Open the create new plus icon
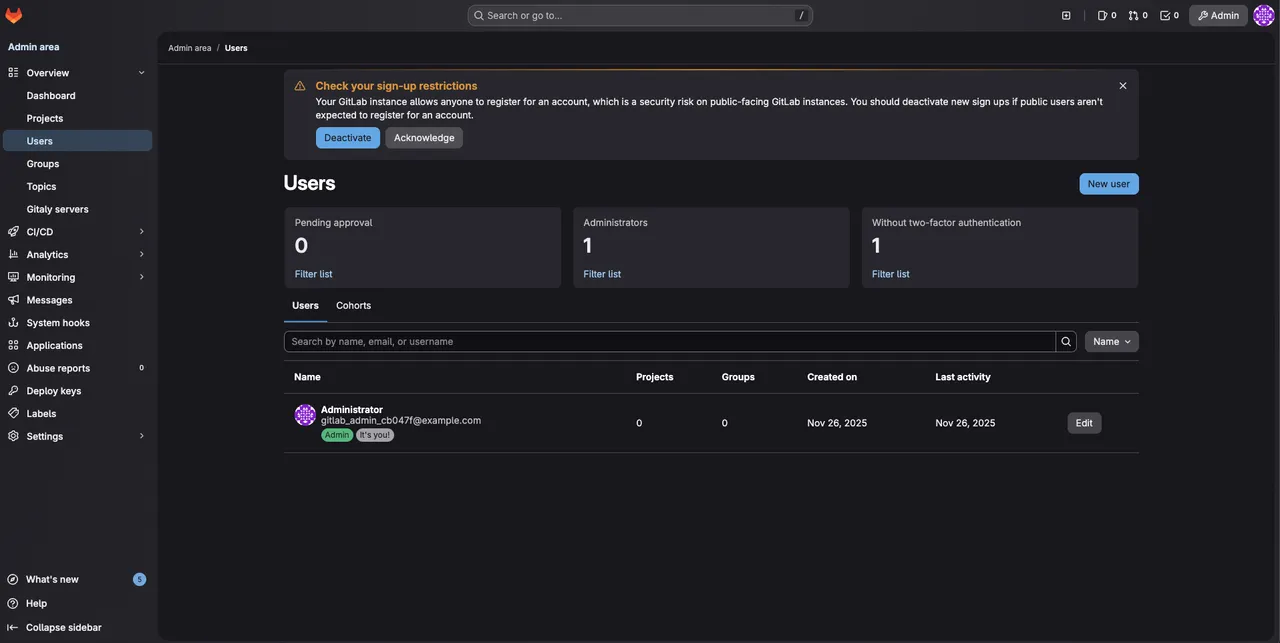The width and height of the screenshot is (1280, 643). pyautogui.click(x=1066, y=15)
